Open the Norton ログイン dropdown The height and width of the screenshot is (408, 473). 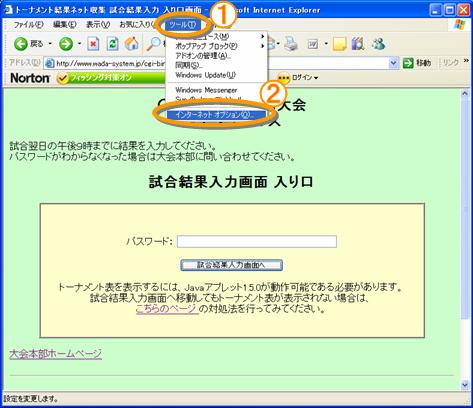coord(298,78)
